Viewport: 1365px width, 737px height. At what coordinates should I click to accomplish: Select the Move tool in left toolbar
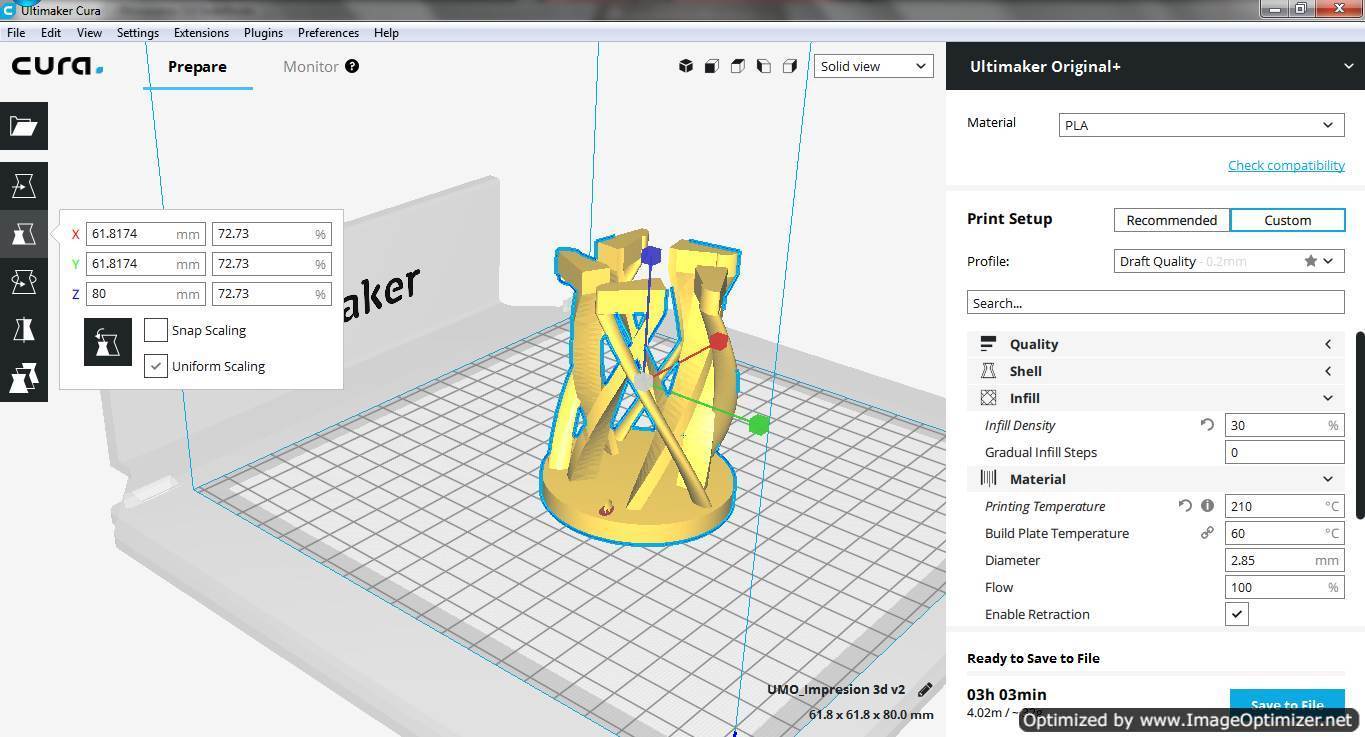24,186
